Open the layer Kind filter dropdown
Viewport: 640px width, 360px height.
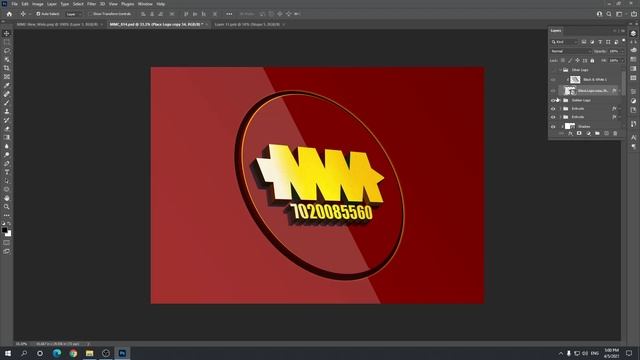564,42
